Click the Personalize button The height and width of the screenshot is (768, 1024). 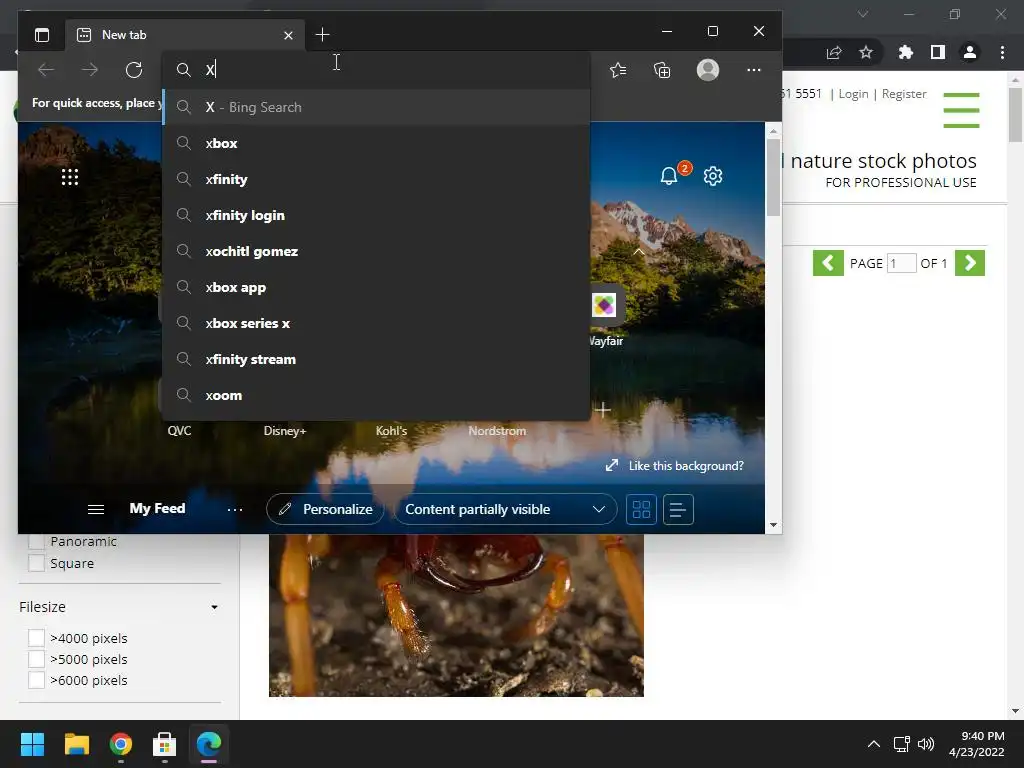tap(325, 509)
